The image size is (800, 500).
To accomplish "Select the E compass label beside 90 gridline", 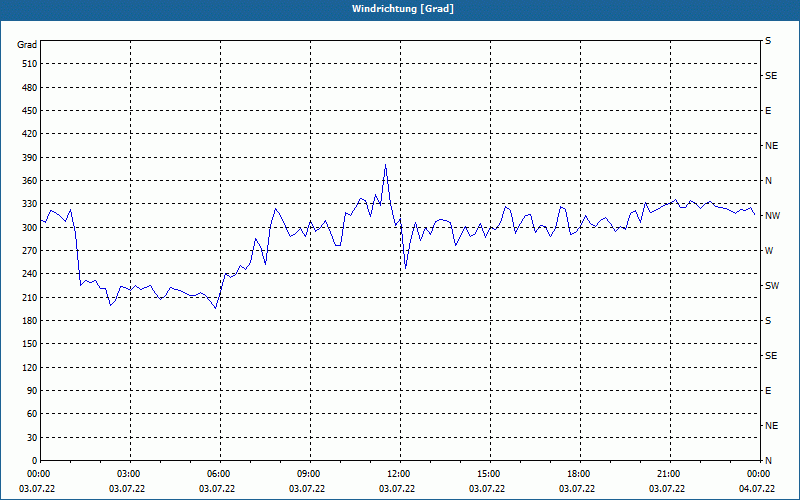I will pos(768,391).
